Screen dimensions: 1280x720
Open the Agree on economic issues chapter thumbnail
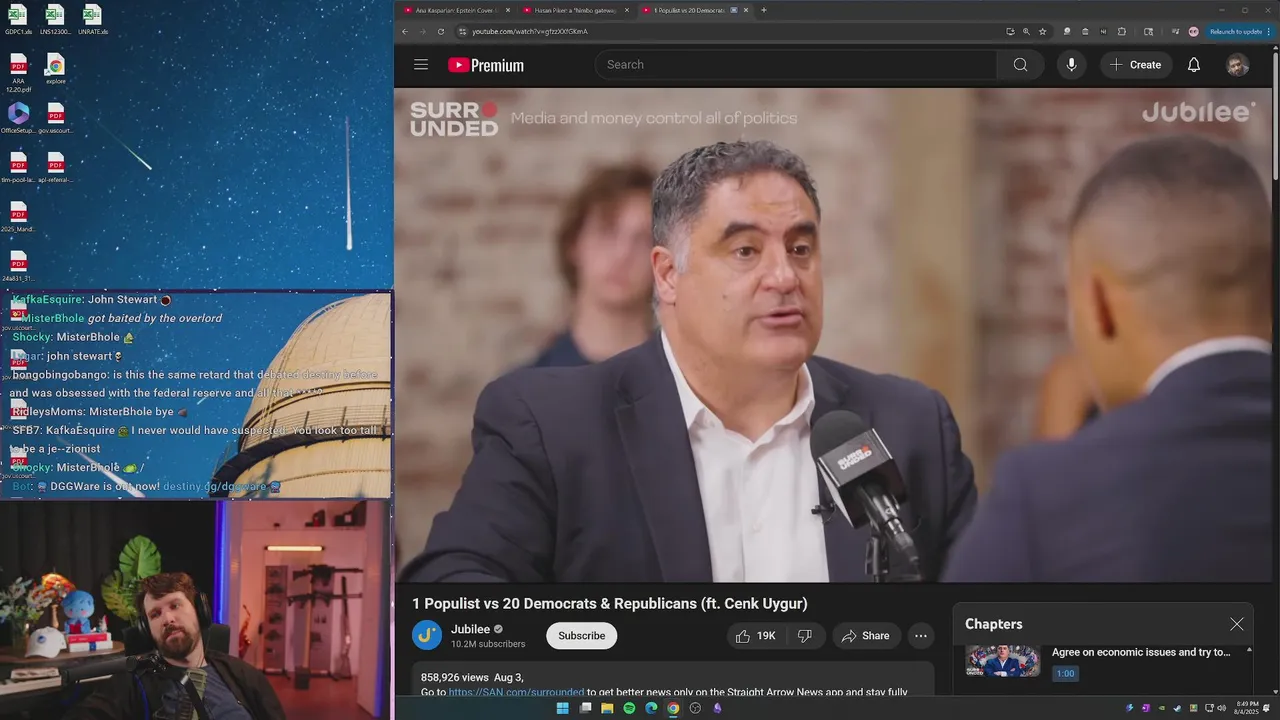point(1003,661)
